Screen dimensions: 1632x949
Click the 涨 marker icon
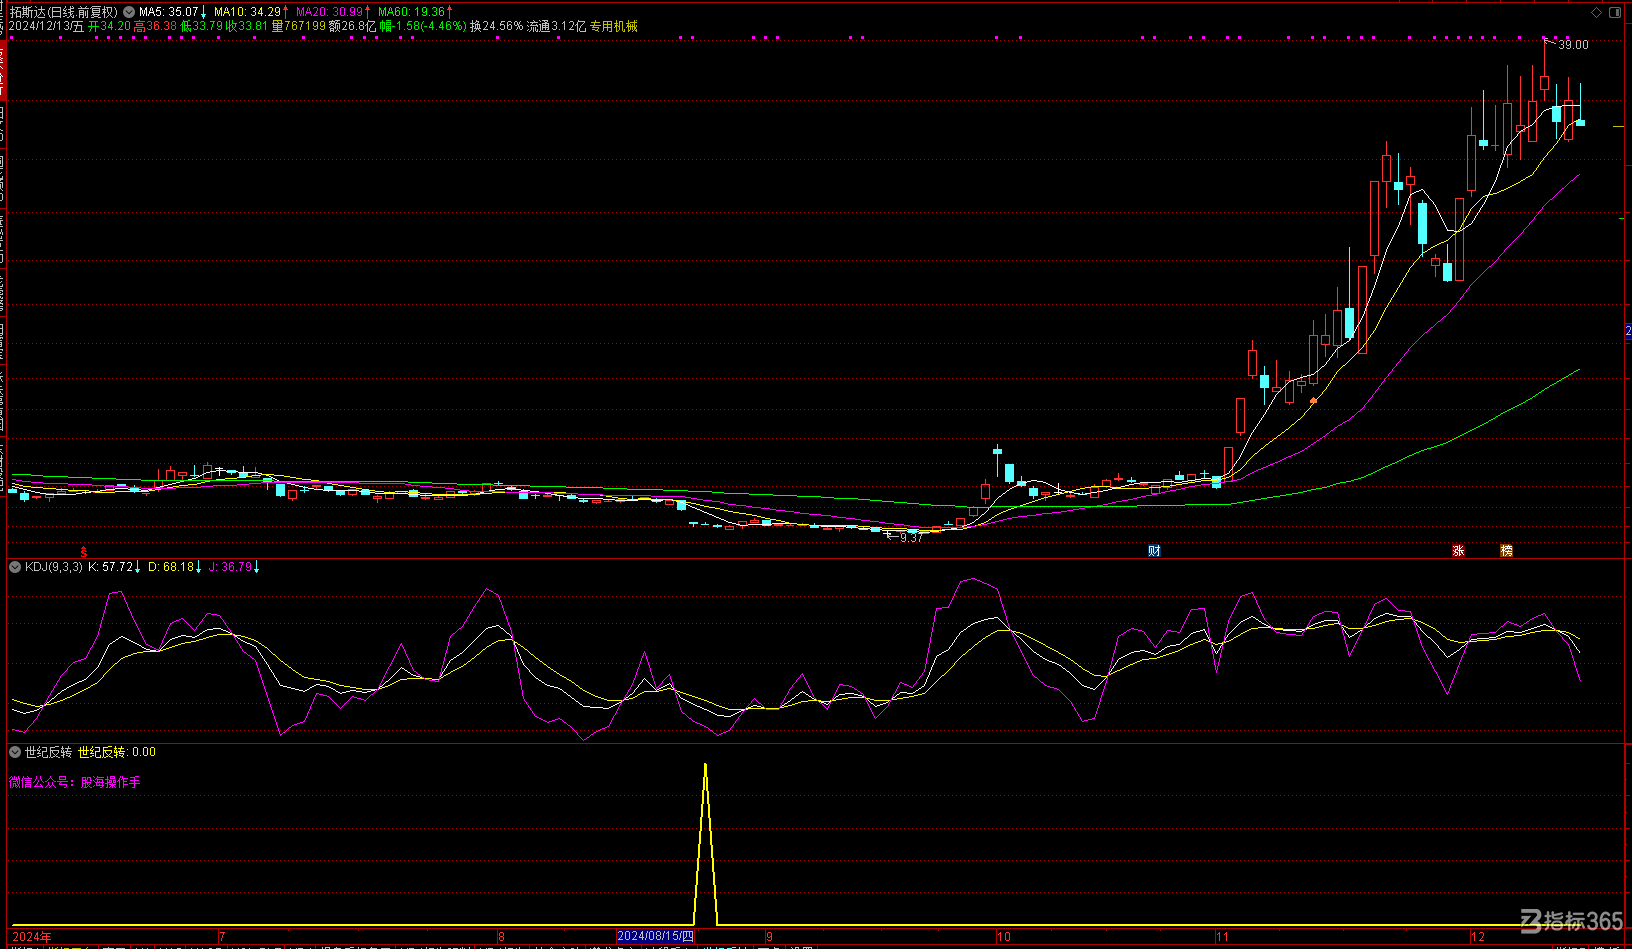(x=1458, y=551)
